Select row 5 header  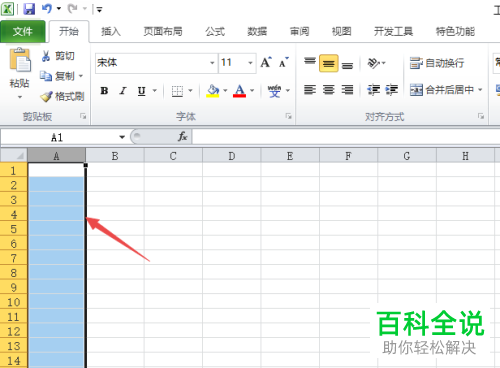coord(13,229)
